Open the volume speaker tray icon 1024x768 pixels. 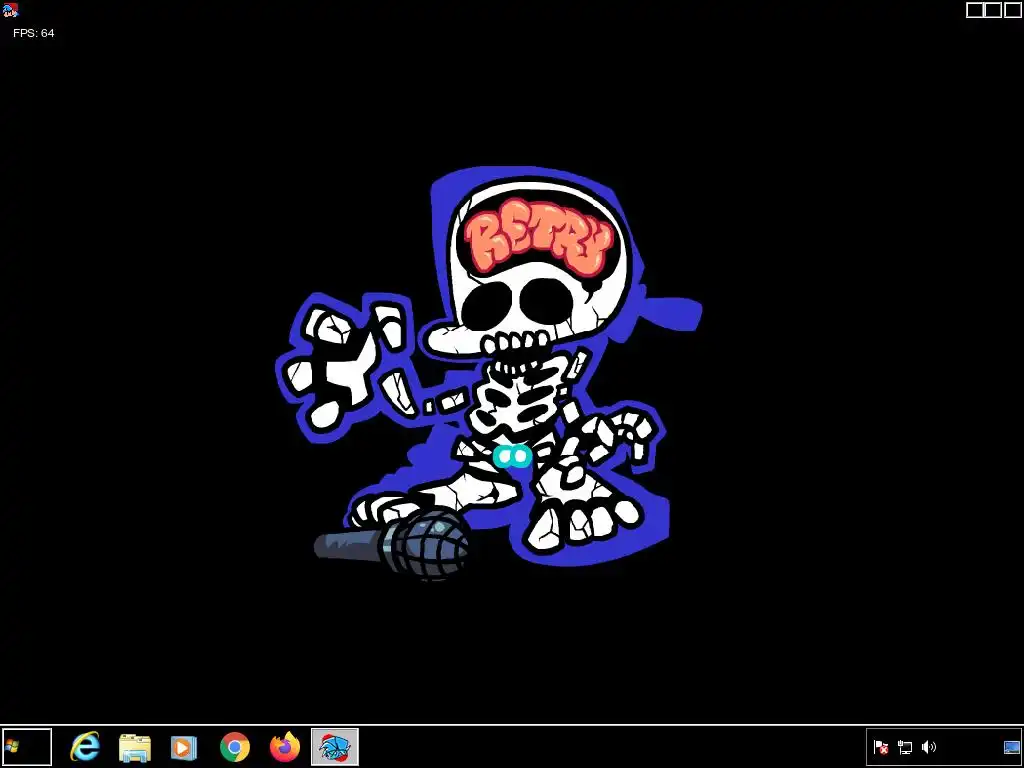pyautogui.click(x=928, y=747)
